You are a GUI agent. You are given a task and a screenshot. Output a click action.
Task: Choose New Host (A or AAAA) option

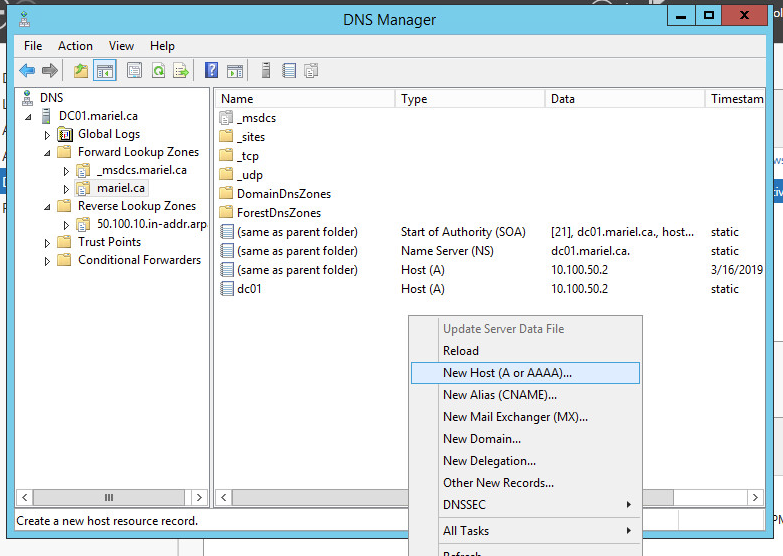(507, 372)
